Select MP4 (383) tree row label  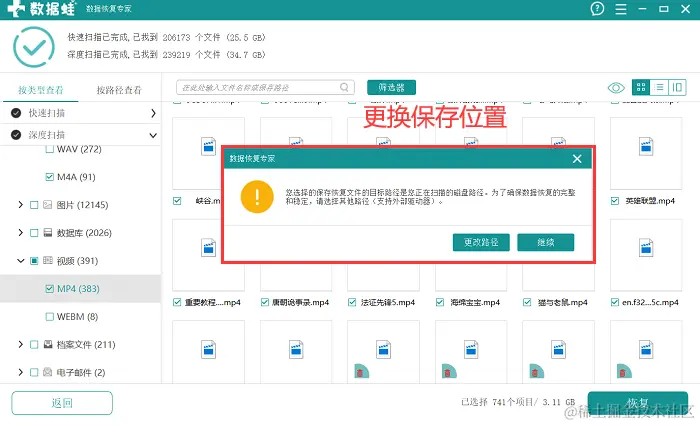pyautogui.click(x=78, y=289)
